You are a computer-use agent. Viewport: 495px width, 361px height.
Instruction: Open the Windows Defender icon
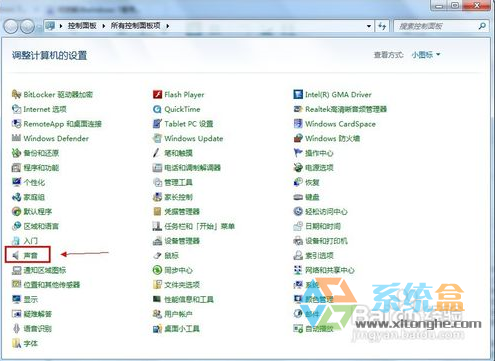[x=16, y=138]
